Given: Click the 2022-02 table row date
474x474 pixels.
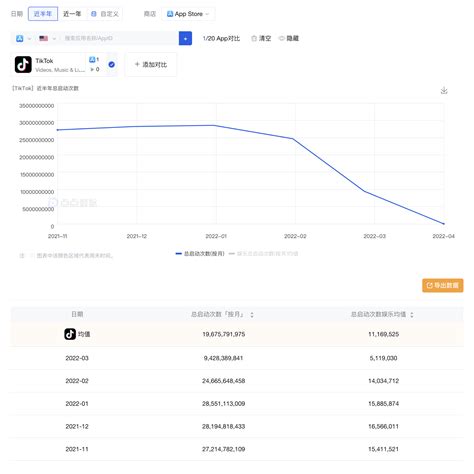Looking at the screenshot, I should [x=77, y=381].
